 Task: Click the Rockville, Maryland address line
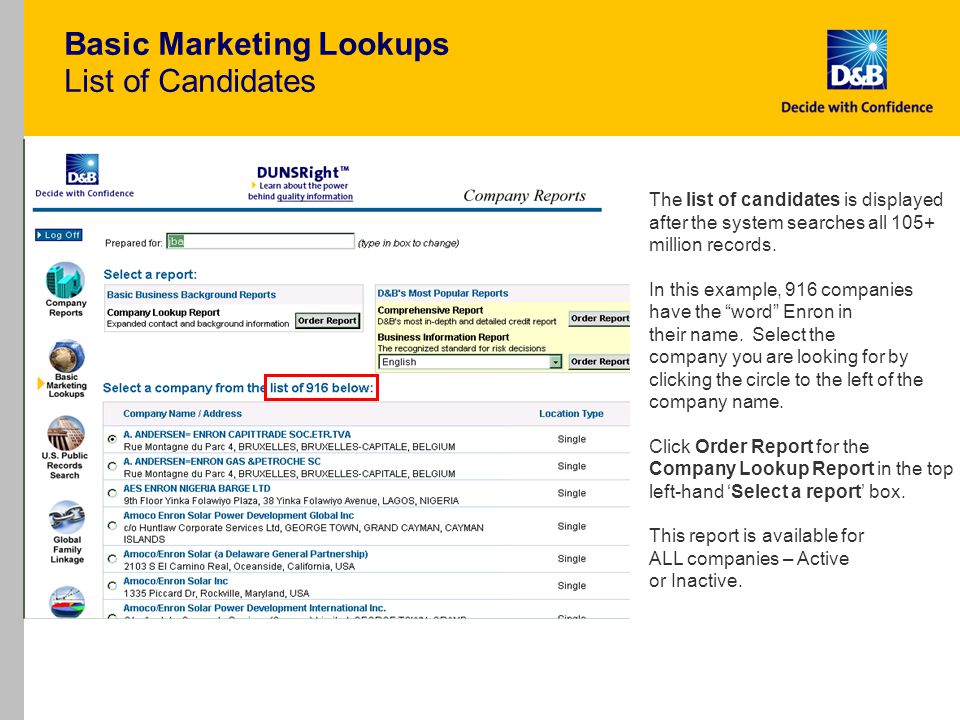tap(216, 593)
